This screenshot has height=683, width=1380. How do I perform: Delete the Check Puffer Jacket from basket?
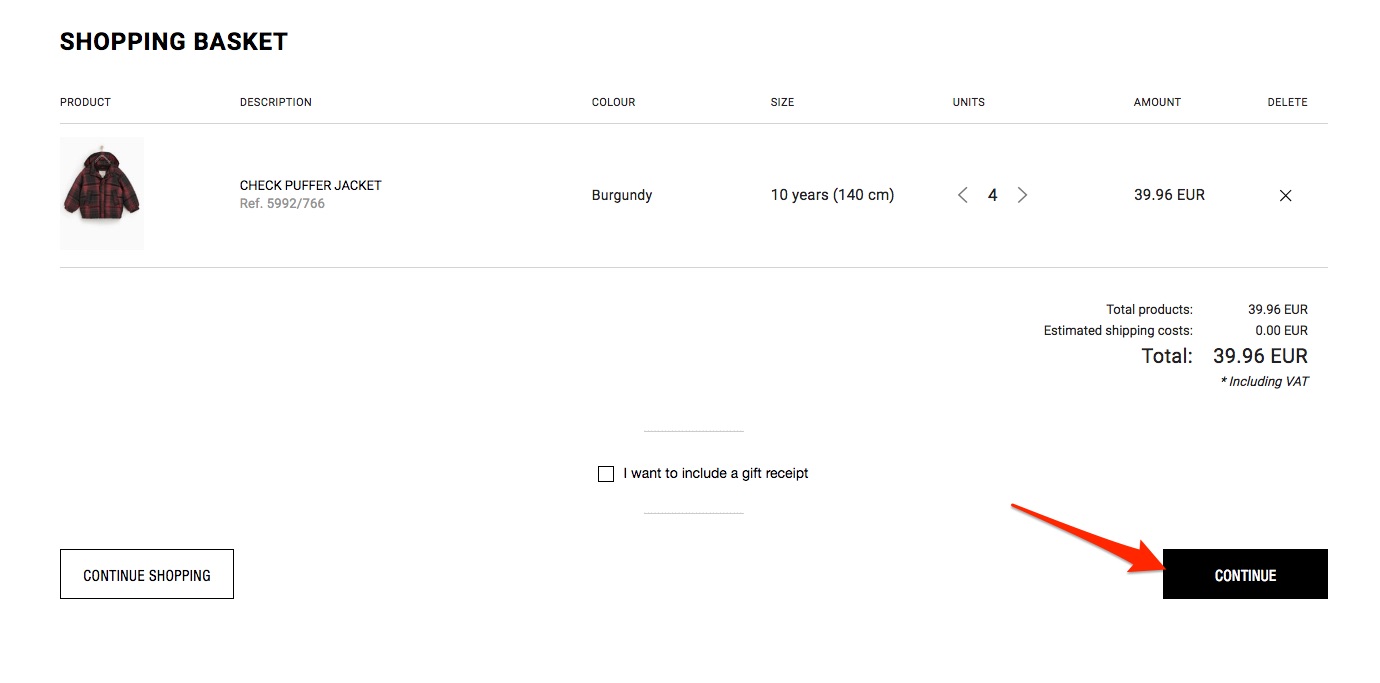click(1285, 196)
